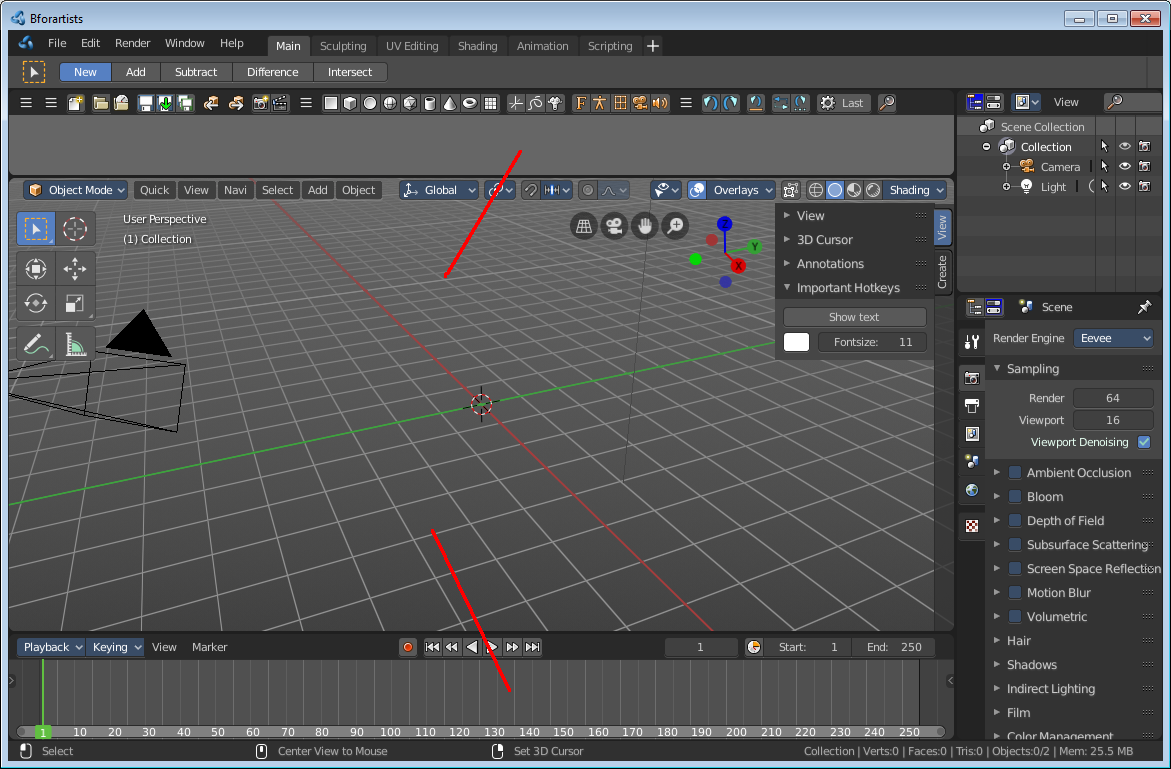This screenshot has width=1171, height=769.
Task: Click the camera view navigation icon
Action: coord(614,225)
